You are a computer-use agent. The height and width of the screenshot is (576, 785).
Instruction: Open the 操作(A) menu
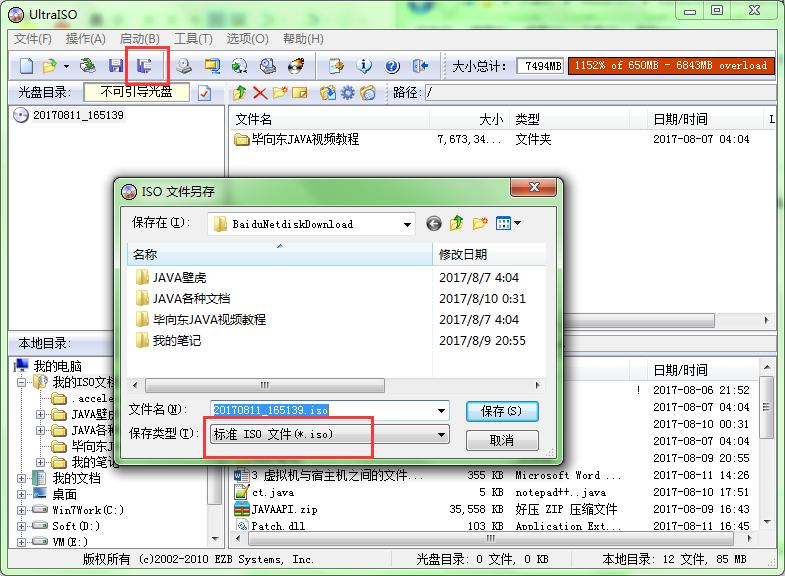tap(86, 39)
